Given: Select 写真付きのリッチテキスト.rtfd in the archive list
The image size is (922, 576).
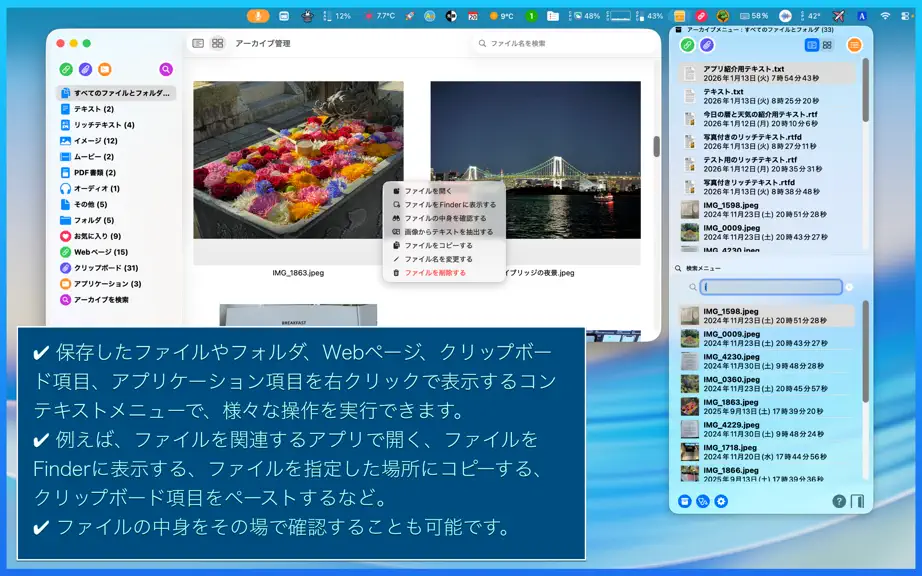Looking at the screenshot, I should click(x=767, y=141).
